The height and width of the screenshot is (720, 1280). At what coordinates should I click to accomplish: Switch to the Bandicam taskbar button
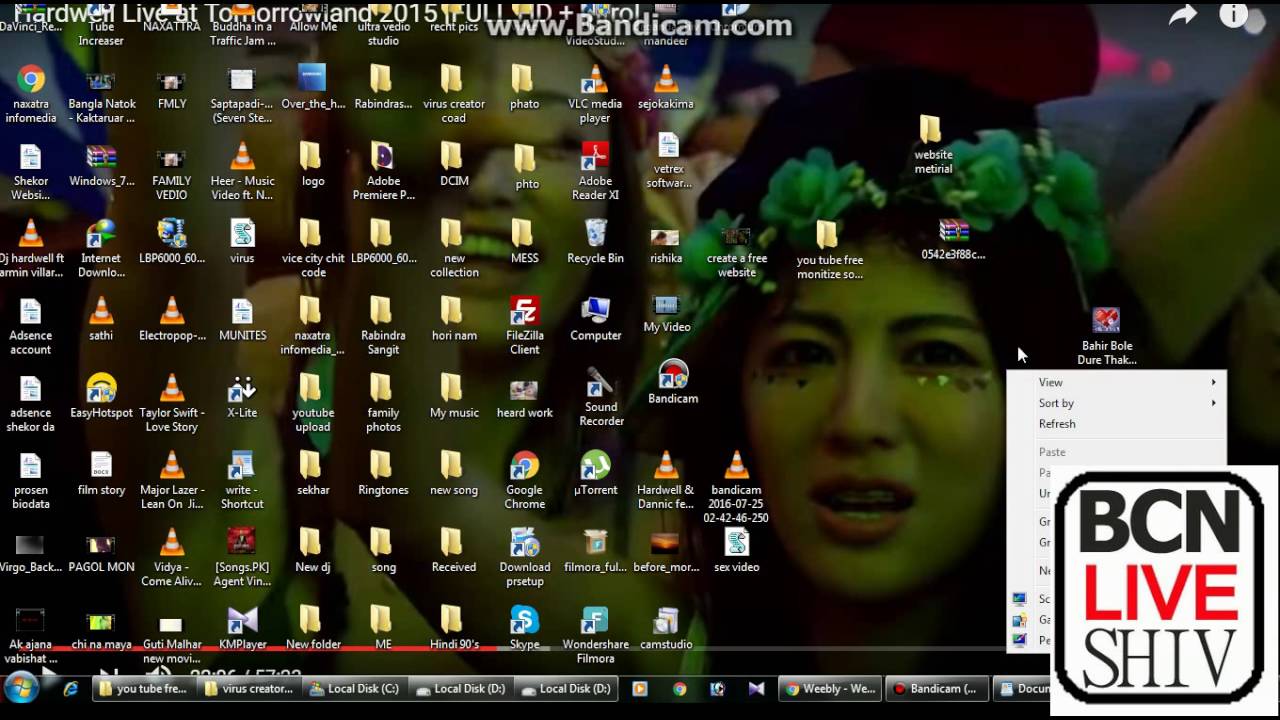(937, 688)
